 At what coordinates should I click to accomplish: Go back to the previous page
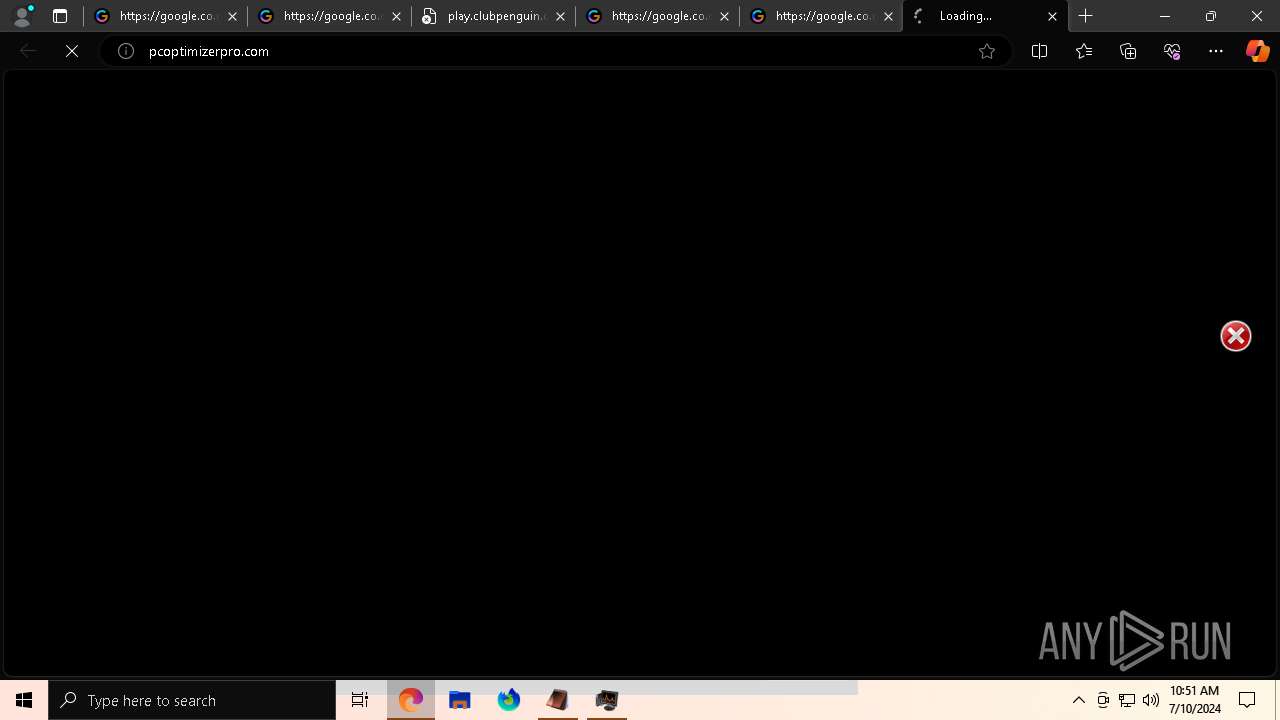point(28,51)
